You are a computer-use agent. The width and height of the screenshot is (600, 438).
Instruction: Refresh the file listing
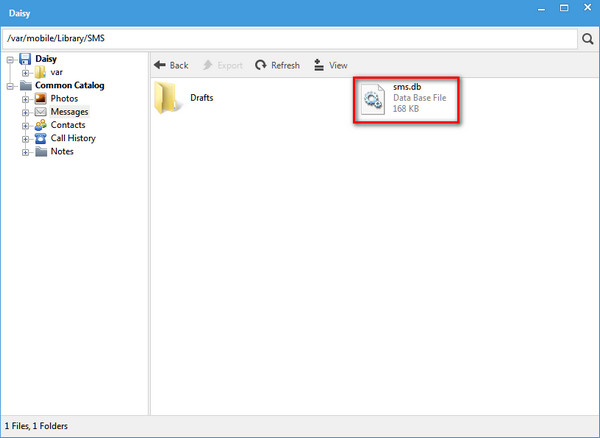277,65
